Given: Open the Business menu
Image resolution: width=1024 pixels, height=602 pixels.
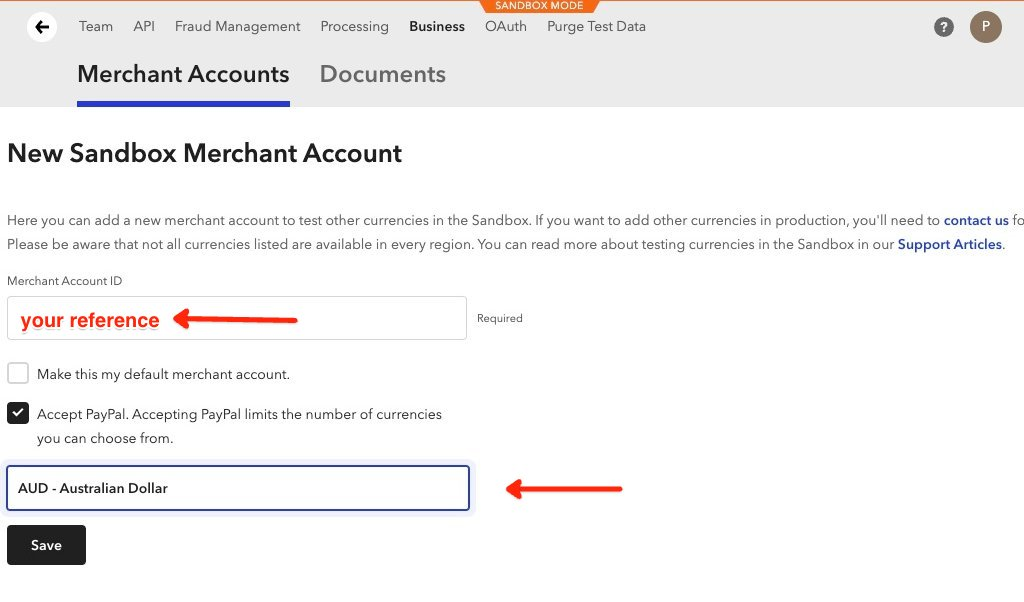Looking at the screenshot, I should tap(437, 27).
